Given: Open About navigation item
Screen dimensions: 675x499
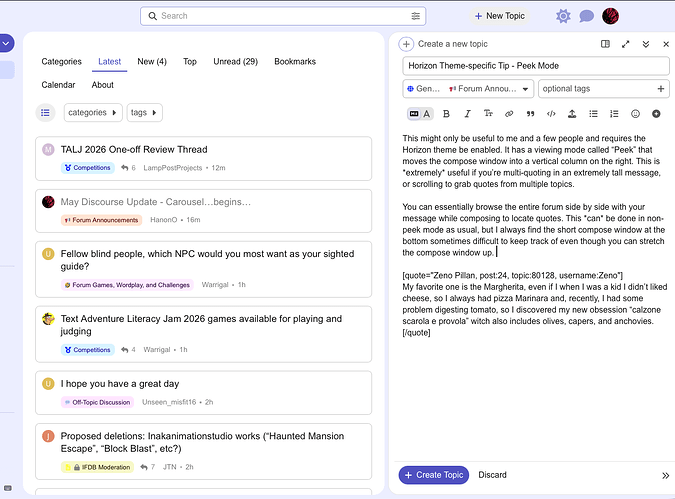Looking at the screenshot, I should 102,85.
